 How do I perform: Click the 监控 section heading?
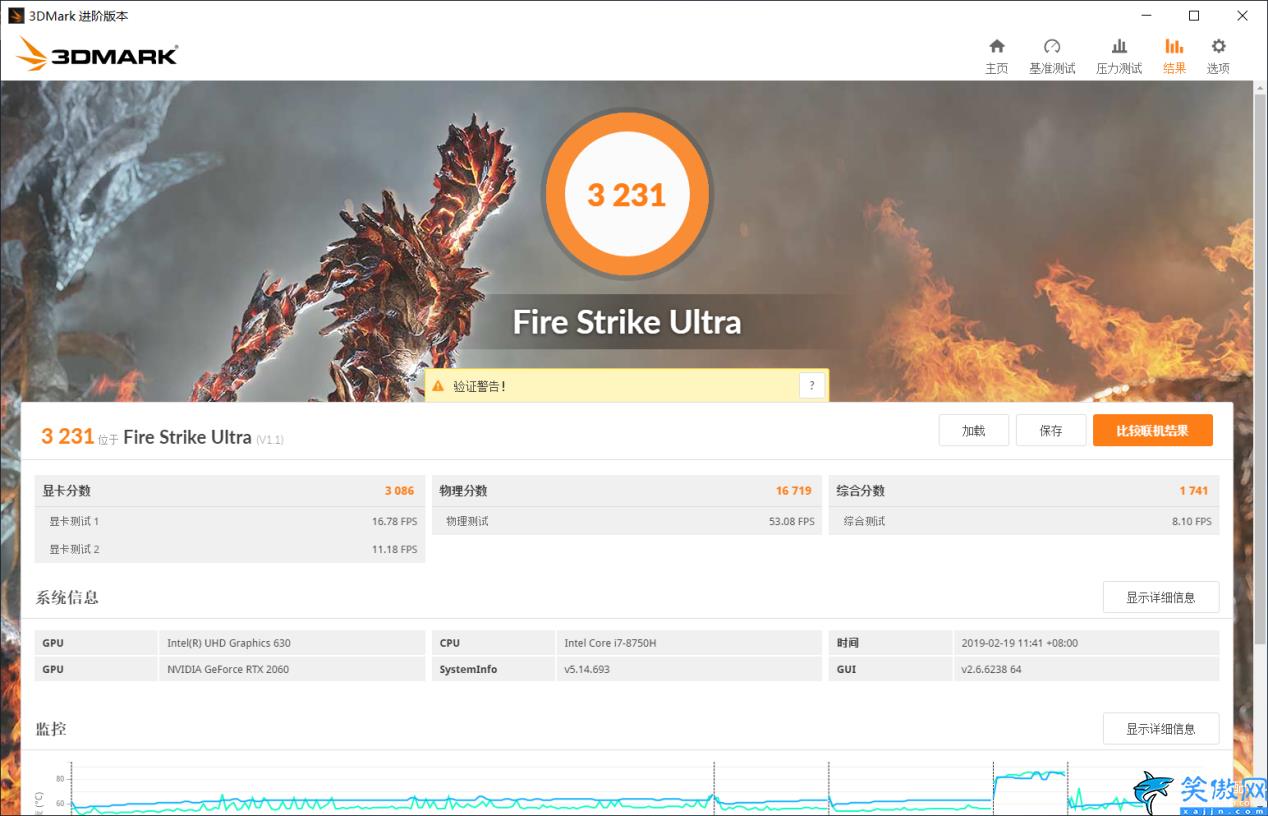pyautogui.click(x=51, y=729)
